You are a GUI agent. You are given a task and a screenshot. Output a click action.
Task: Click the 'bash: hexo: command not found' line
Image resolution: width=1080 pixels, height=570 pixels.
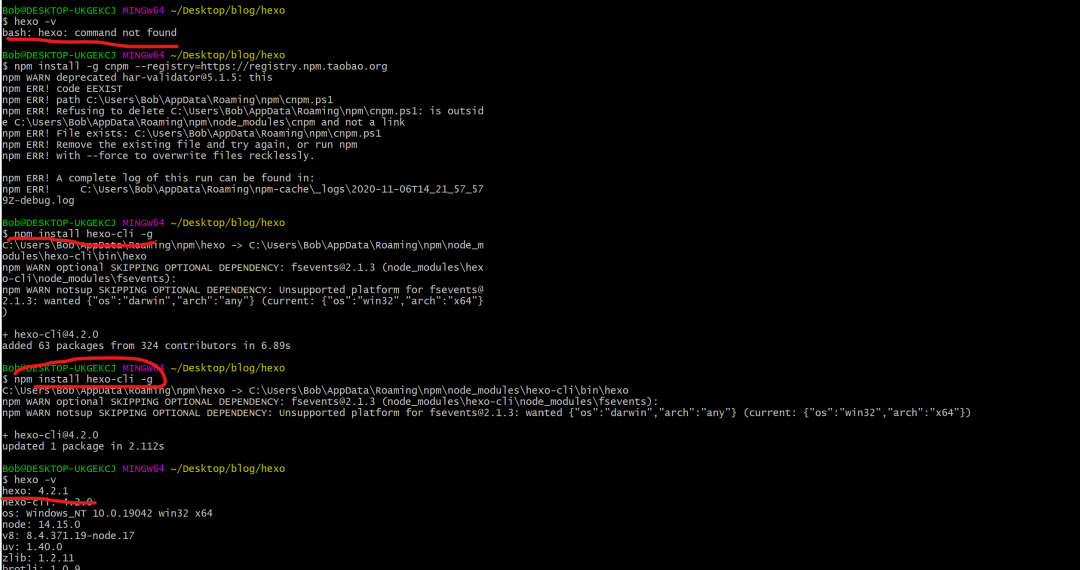pyautogui.click(x=90, y=32)
